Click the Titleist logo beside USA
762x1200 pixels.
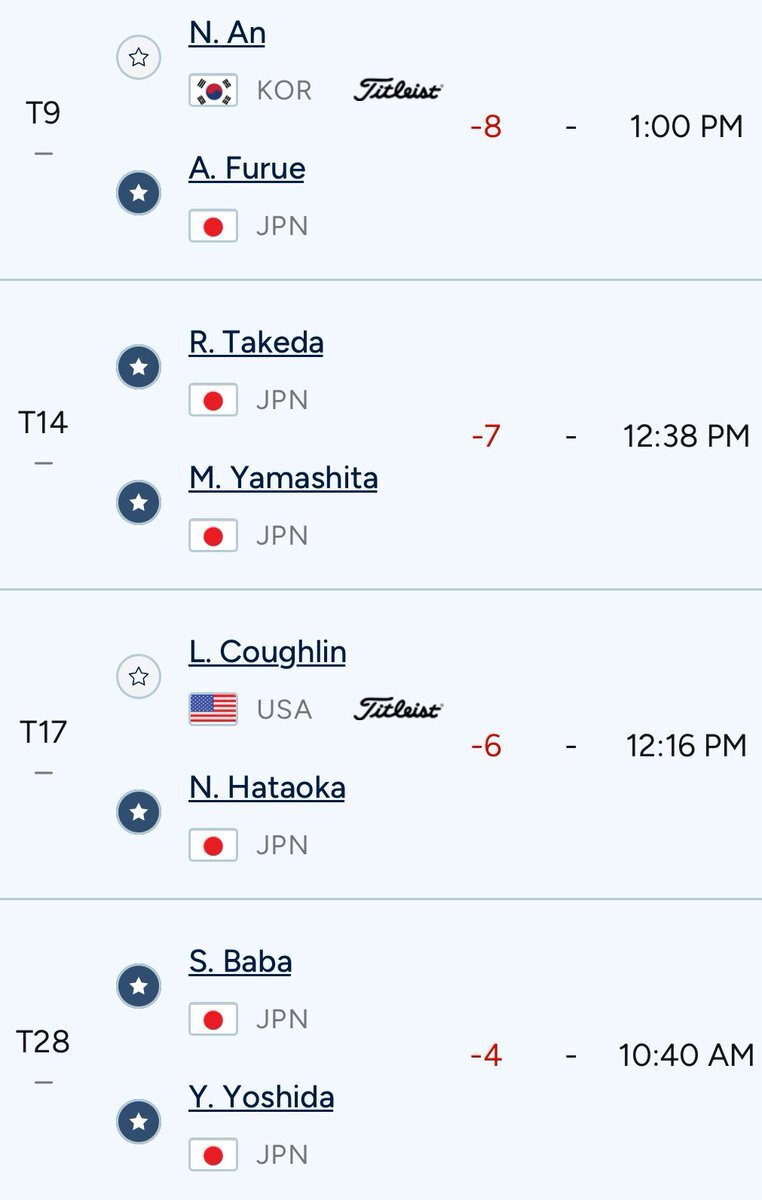(397, 709)
